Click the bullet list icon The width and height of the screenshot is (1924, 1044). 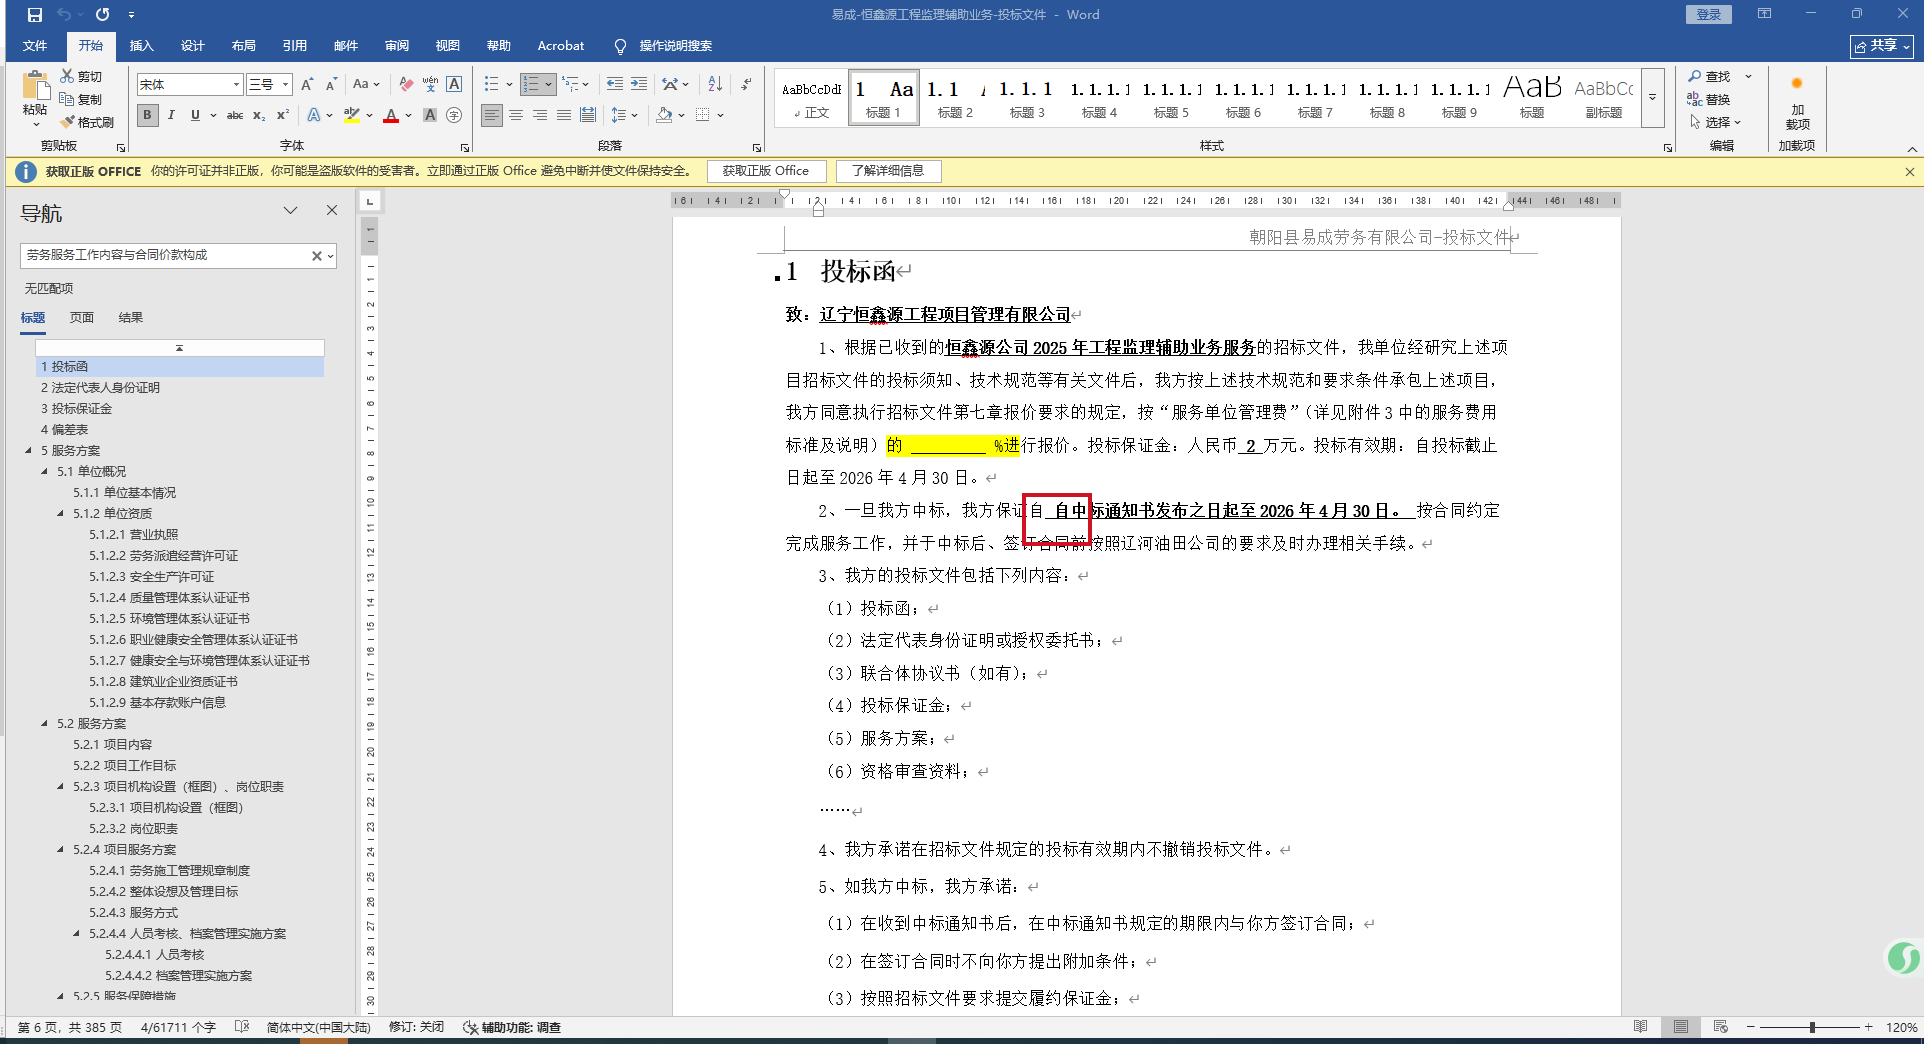coord(491,84)
